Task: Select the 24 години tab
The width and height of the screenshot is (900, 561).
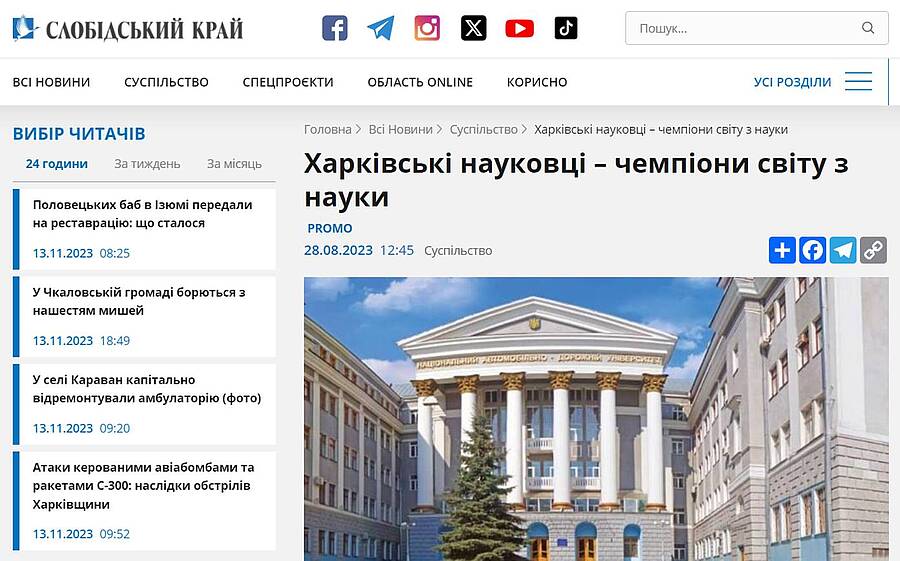Action: tap(57, 164)
